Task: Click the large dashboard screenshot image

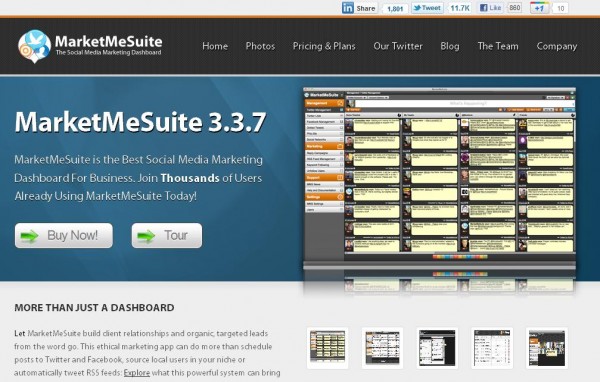Action: 439,179
